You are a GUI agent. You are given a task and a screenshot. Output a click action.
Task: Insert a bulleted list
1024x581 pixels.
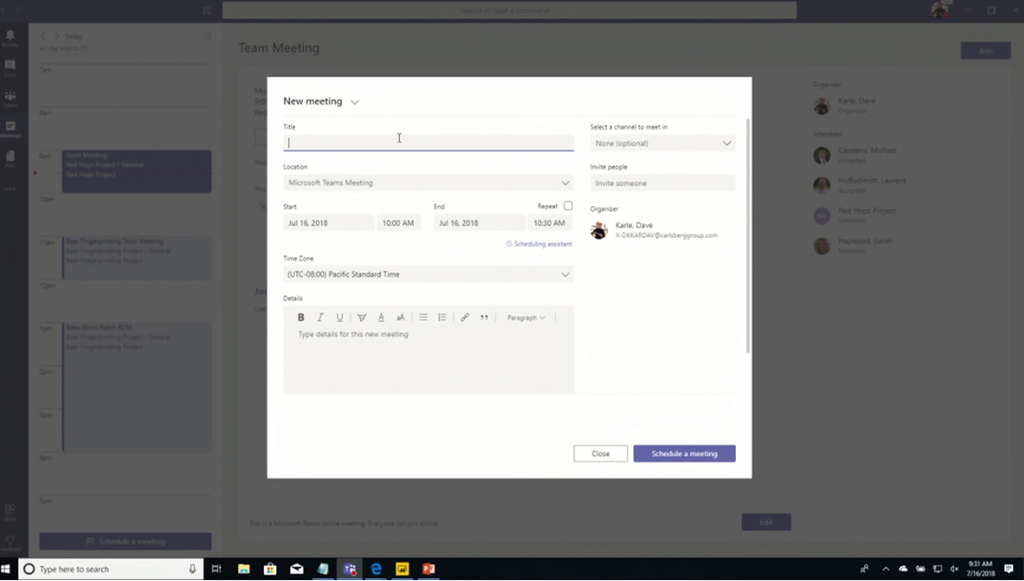[423, 317]
